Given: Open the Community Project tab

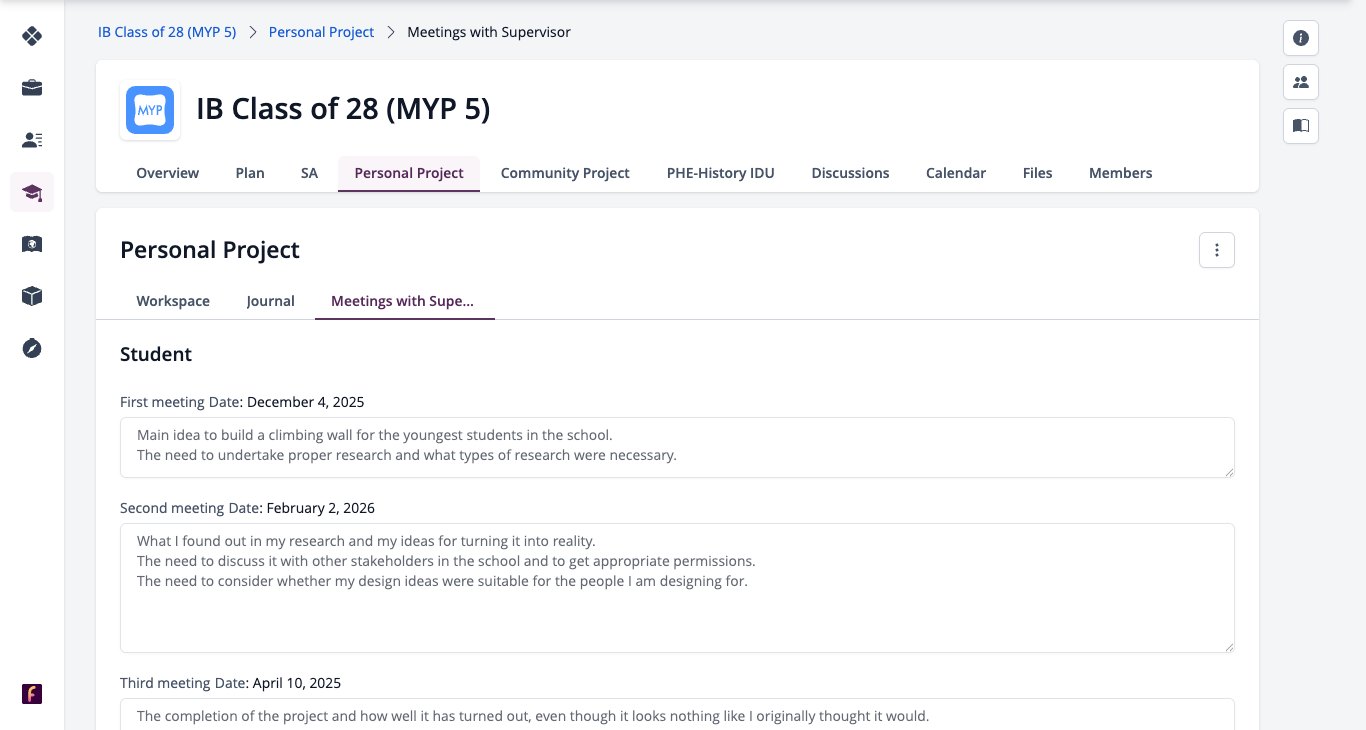Looking at the screenshot, I should coord(565,173).
